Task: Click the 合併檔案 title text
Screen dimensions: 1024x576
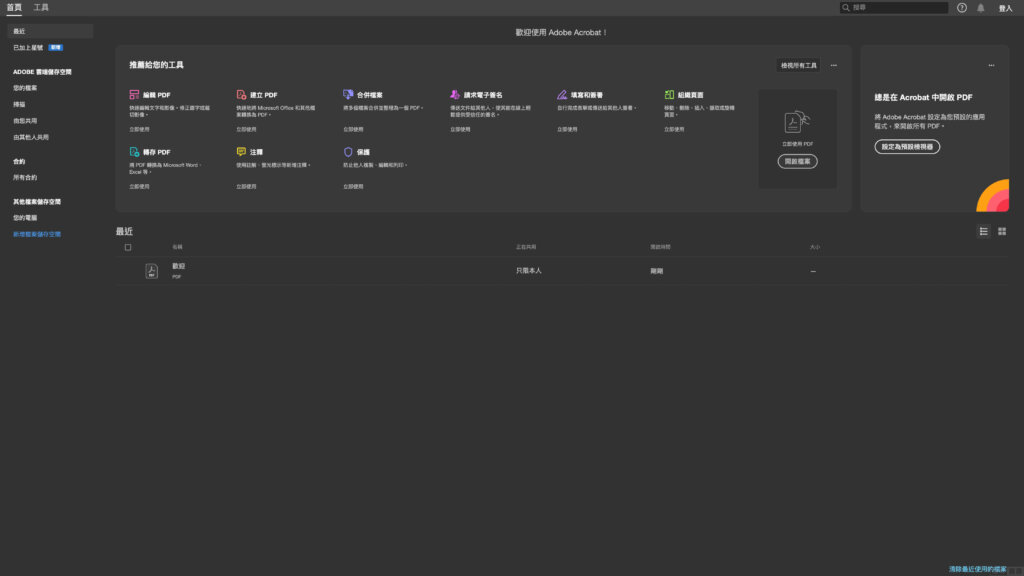Action: click(370, 95)
